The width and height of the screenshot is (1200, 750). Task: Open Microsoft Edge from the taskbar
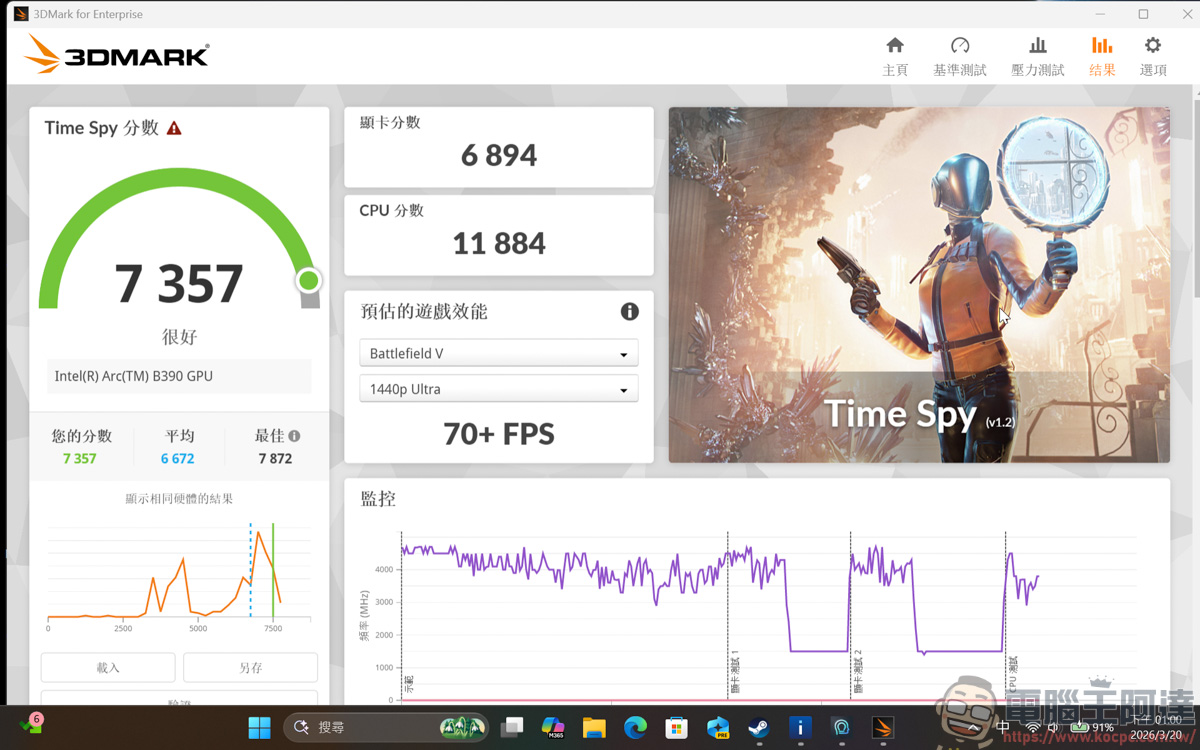(635, 728)
